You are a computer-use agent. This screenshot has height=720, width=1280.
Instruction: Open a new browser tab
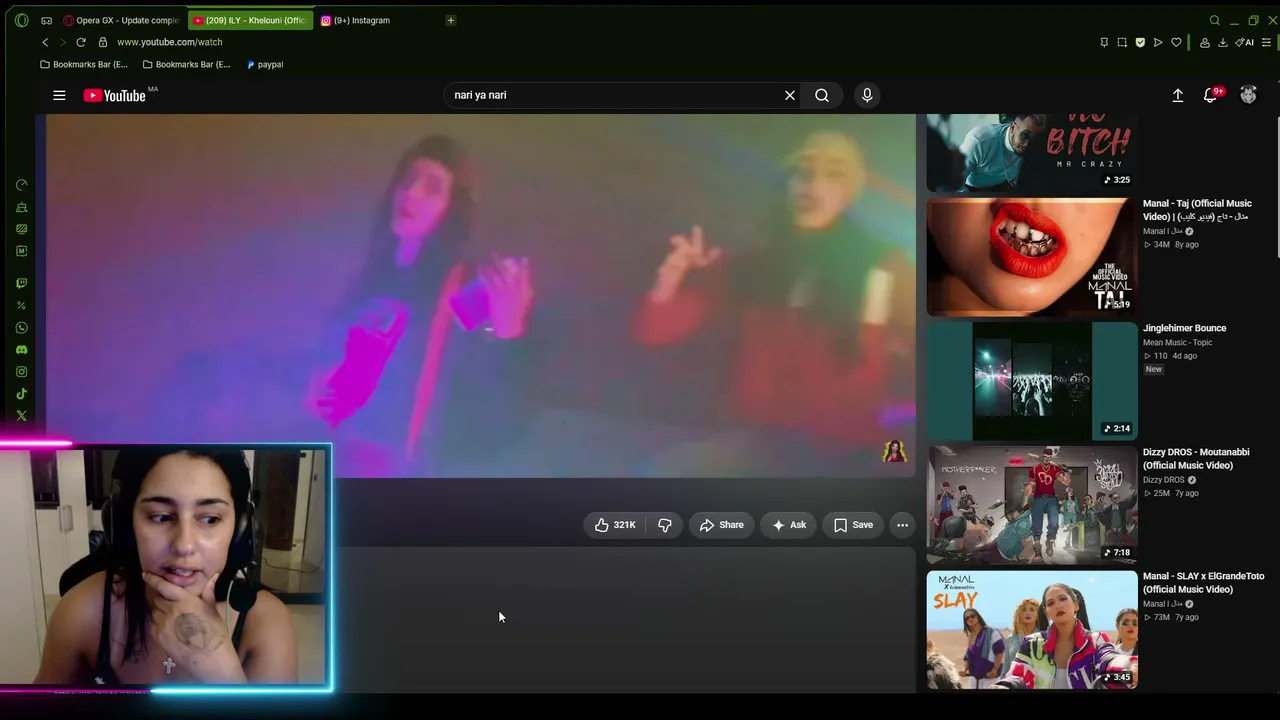tap(451, 20)
